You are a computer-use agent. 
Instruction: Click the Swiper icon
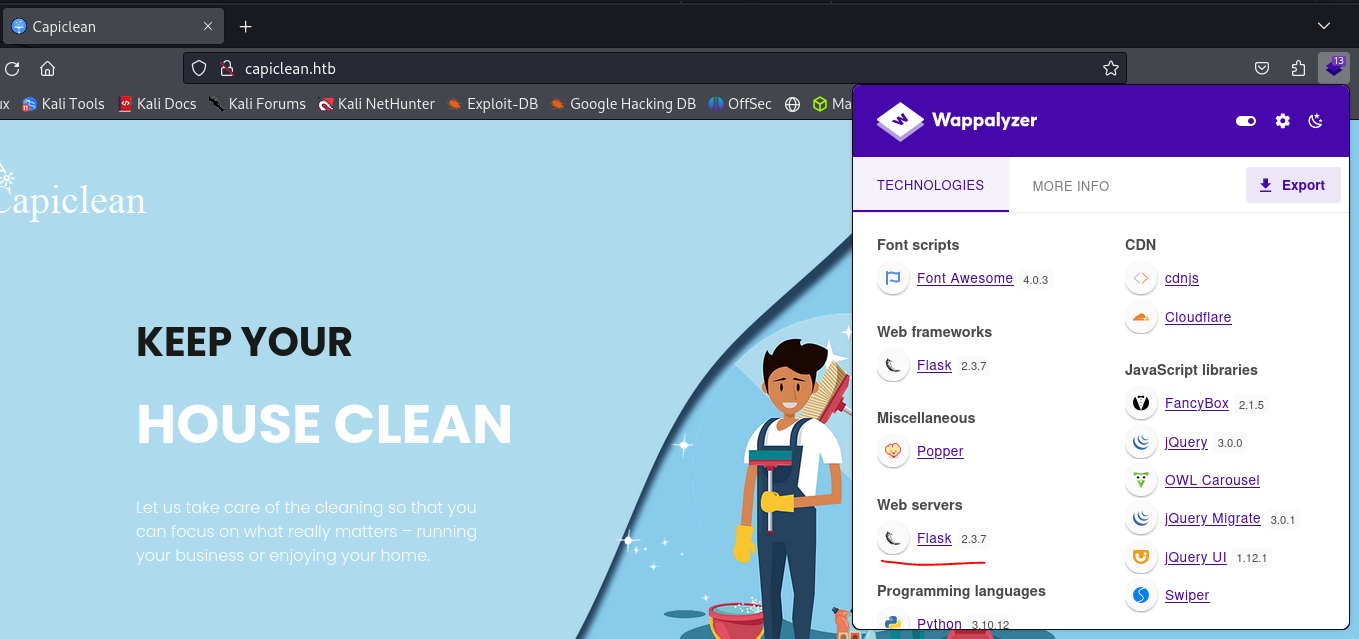coord(1141,595)
